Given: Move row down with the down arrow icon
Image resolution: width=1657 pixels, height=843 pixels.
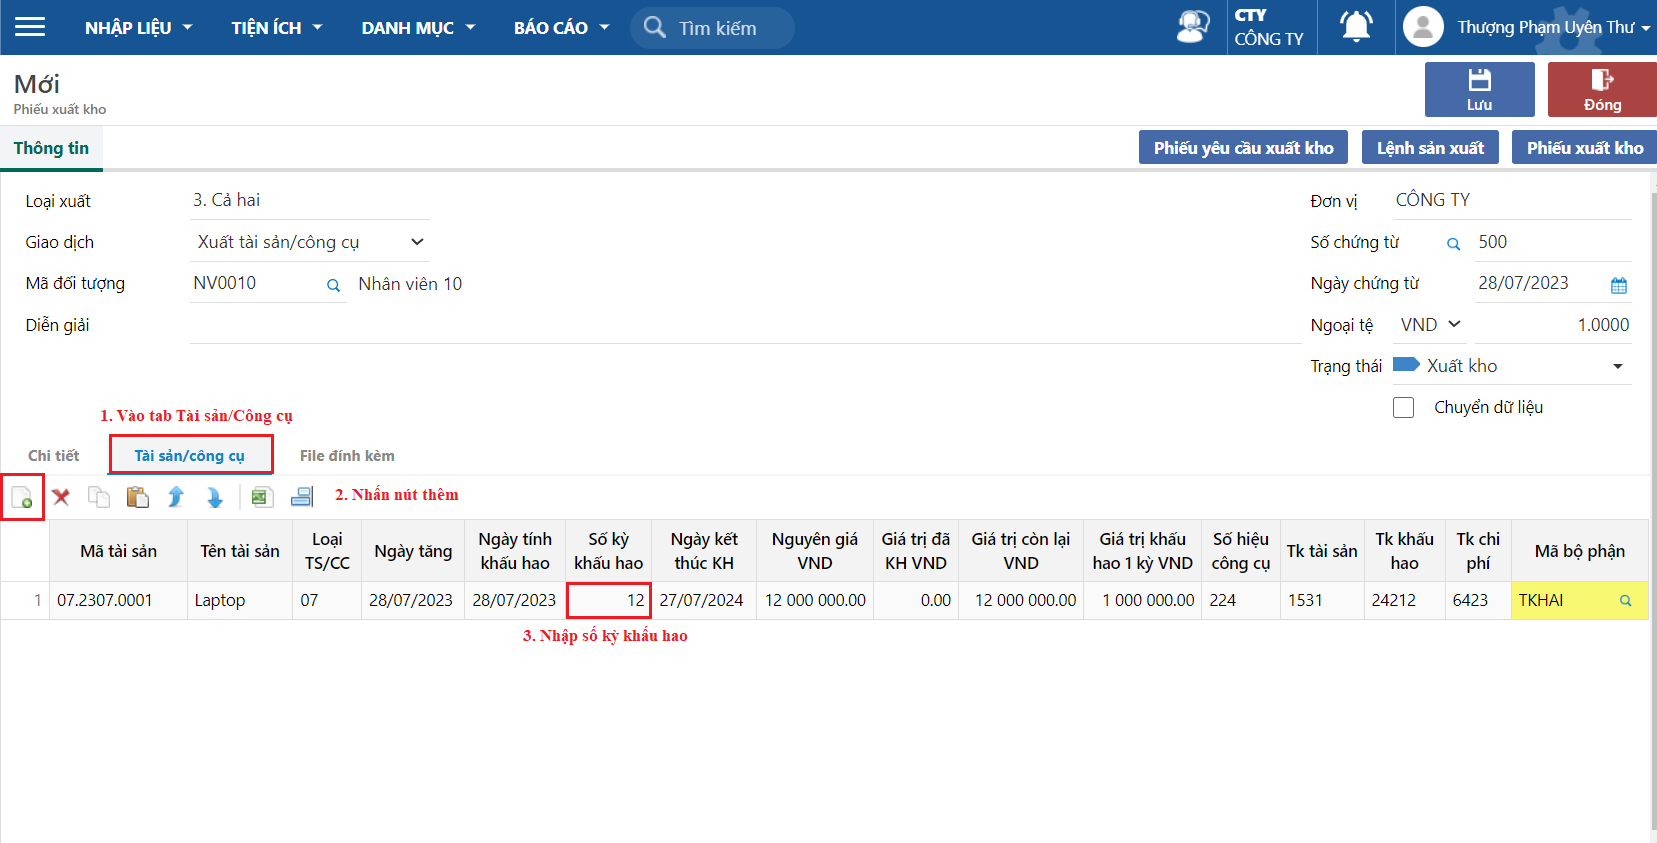Looking at the screenshot, I should [214, 497].
